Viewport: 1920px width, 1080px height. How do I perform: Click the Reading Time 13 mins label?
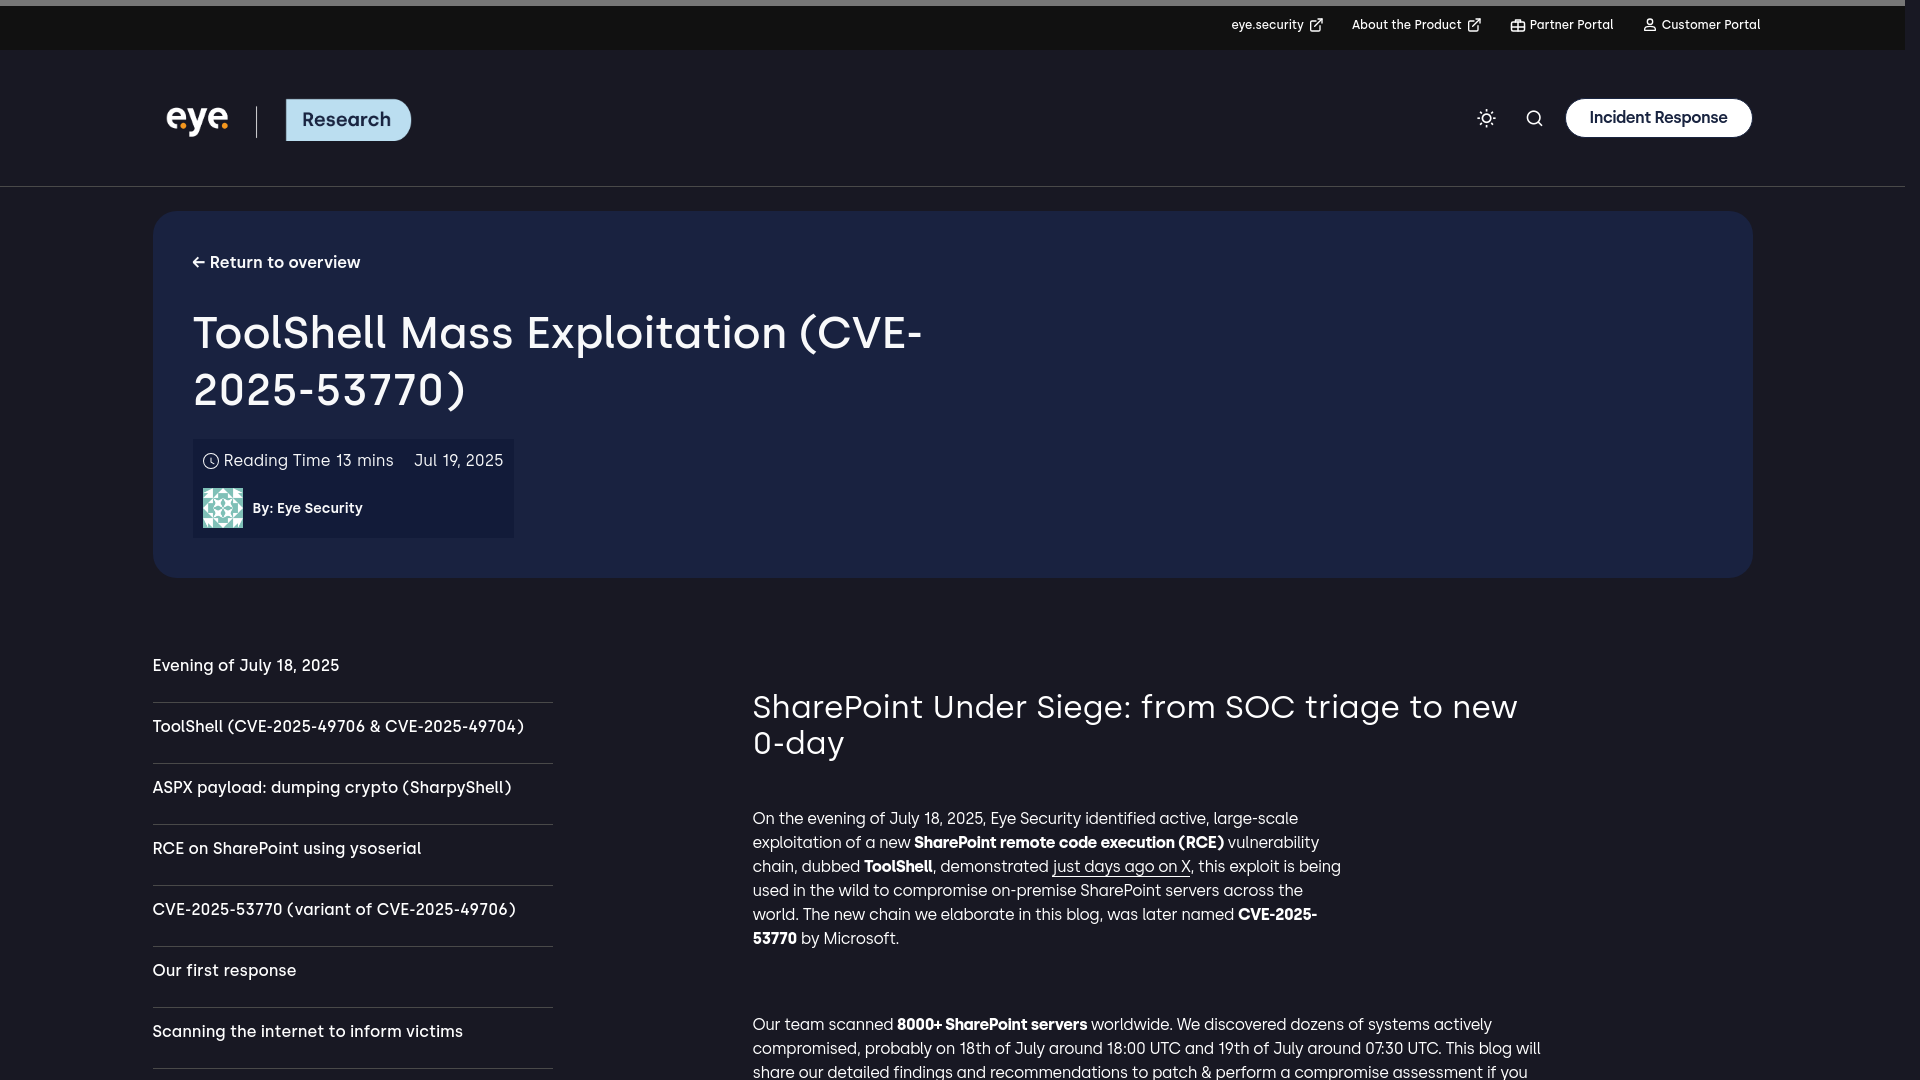tap(308, 460)
